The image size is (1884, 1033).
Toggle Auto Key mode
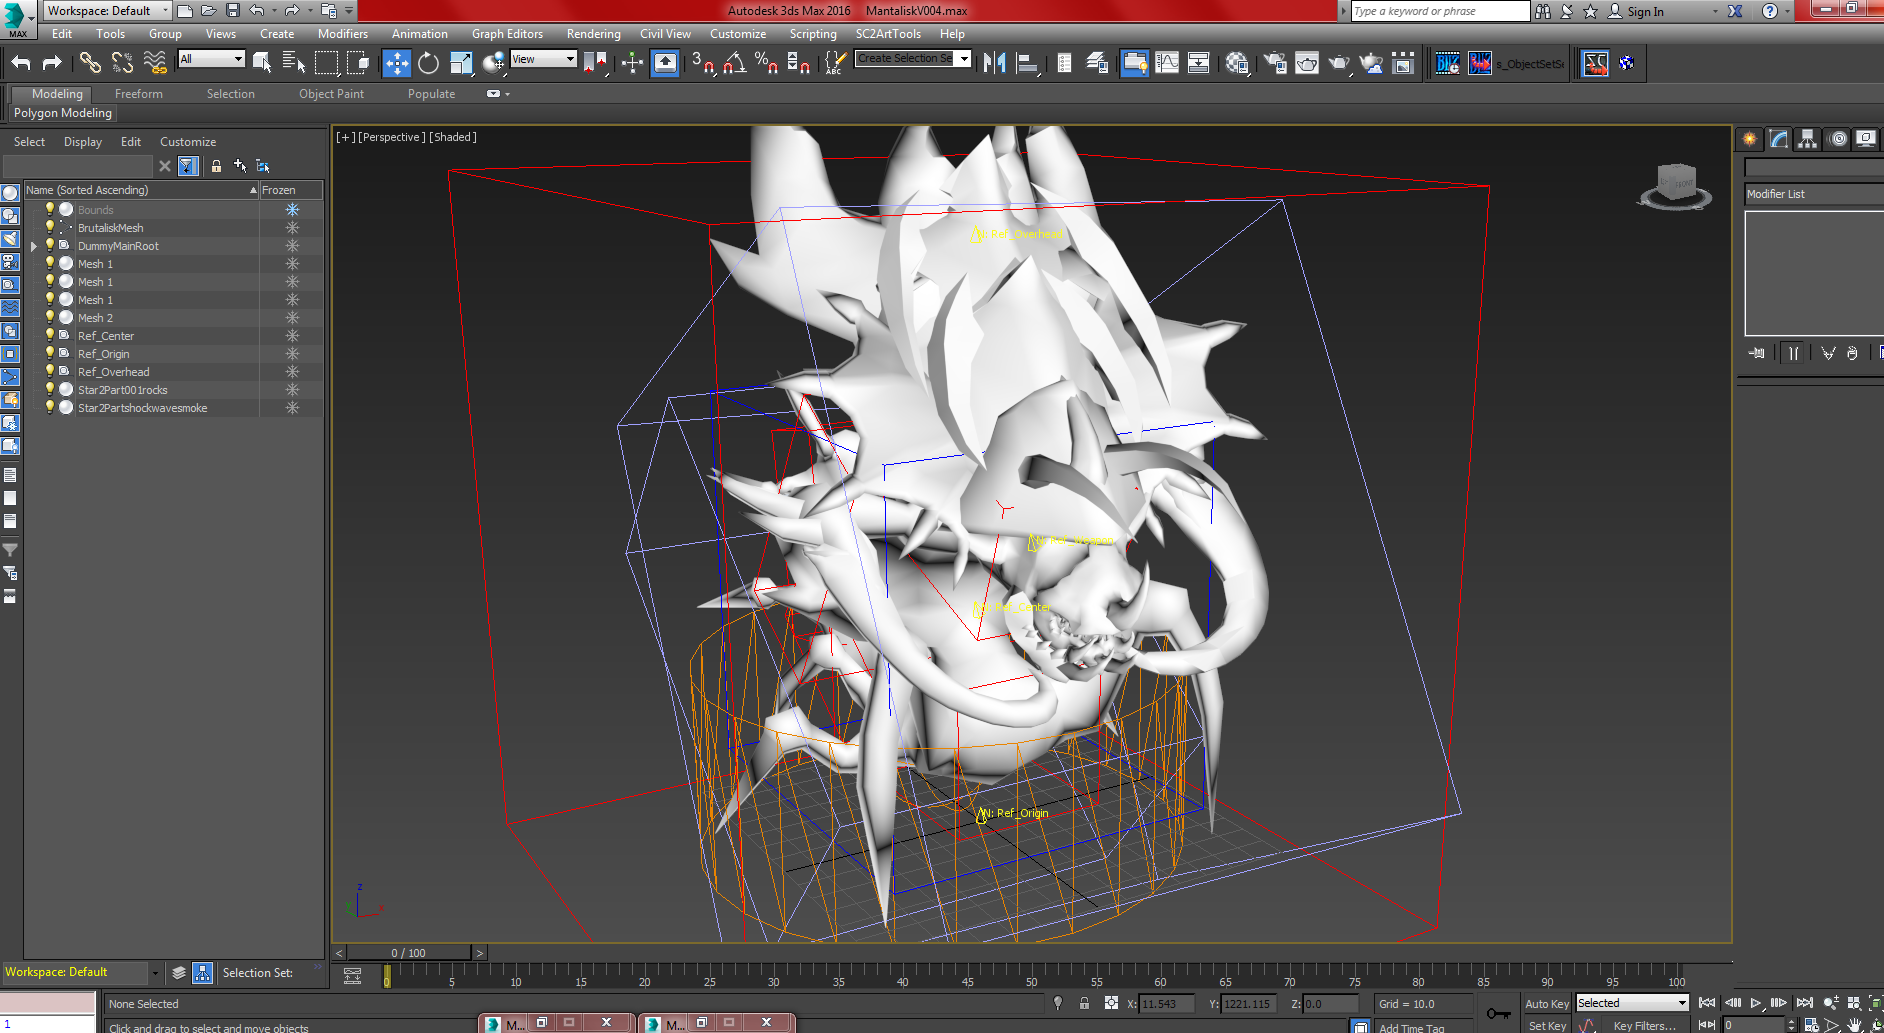[x=1546, y=1003]
